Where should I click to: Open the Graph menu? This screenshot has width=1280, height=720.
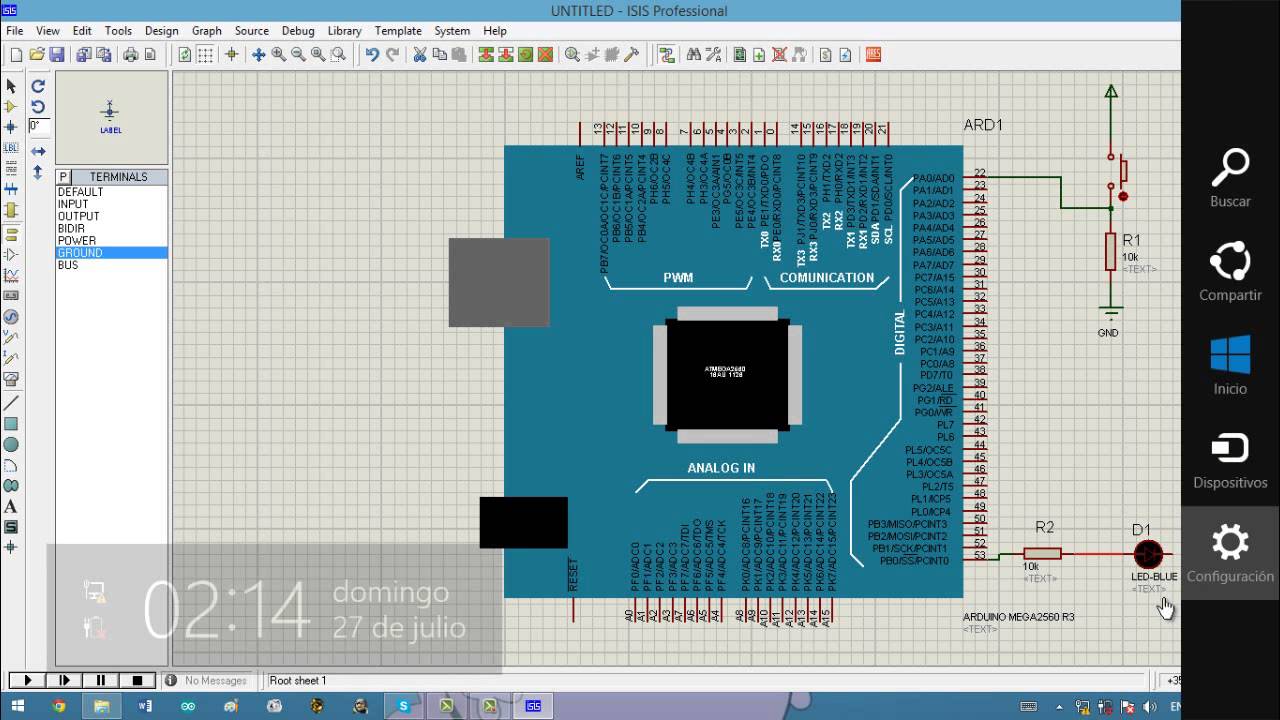coord(207,31)
